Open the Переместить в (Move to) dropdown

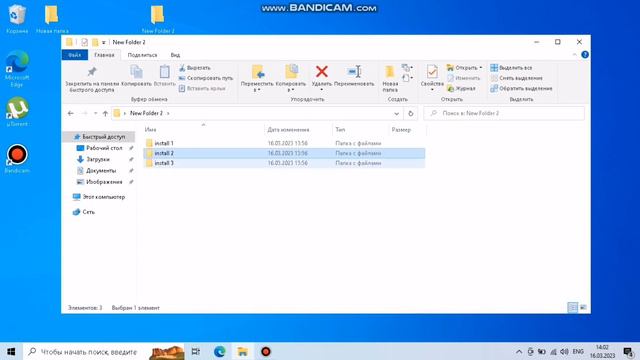point(257,90)
